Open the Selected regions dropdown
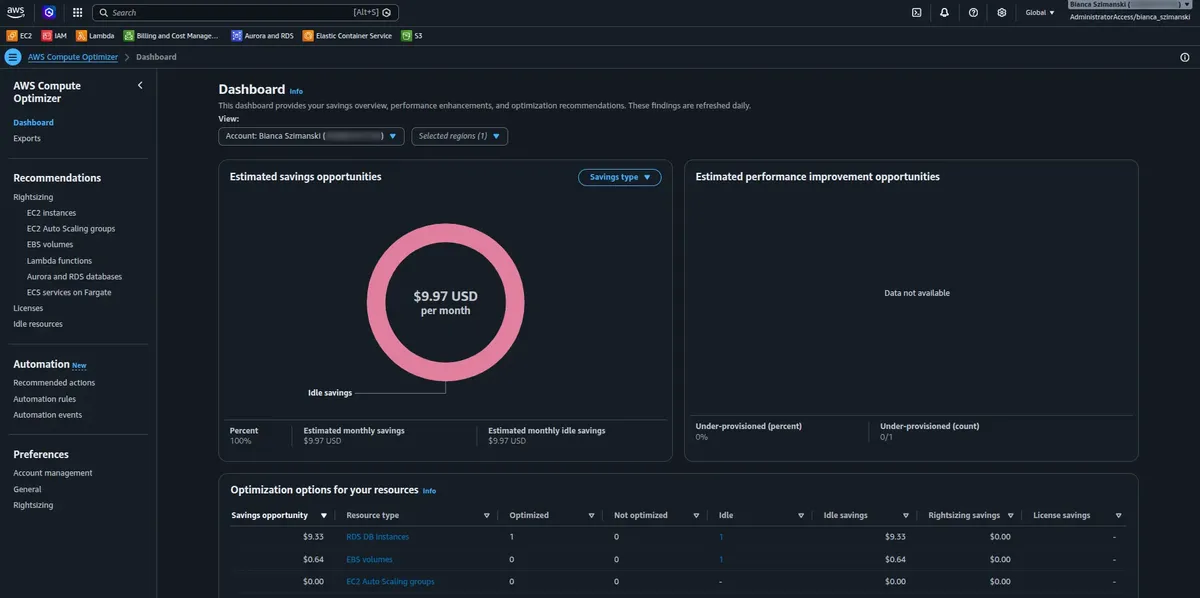 click(460, 136)
